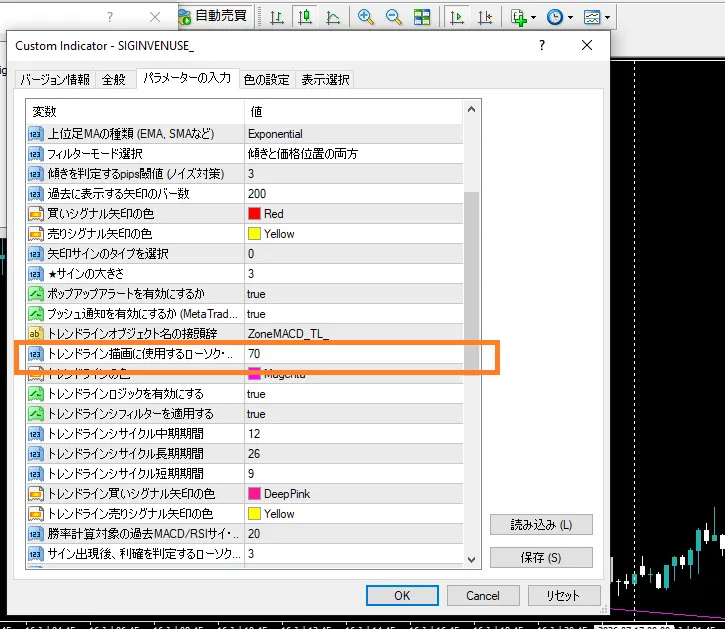The width and height of the screenshot is (725, 629).
Task: Open dropdown arrow beside clock icon
Action: point(571,18)
